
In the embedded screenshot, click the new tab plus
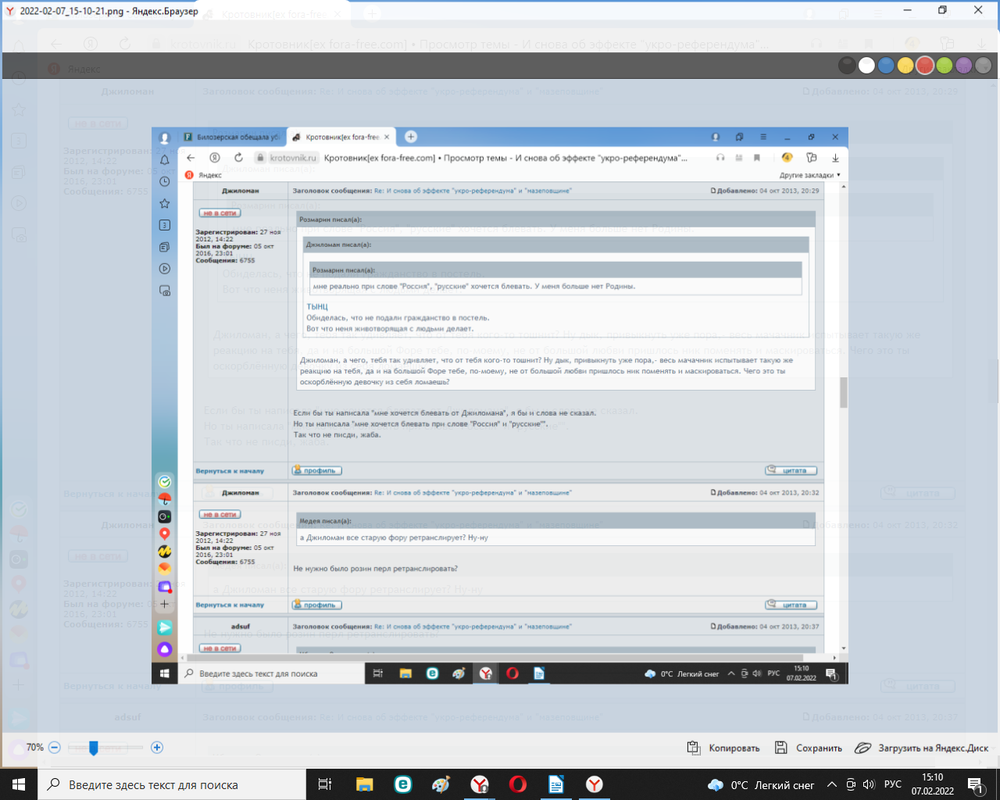click(411, 137)
